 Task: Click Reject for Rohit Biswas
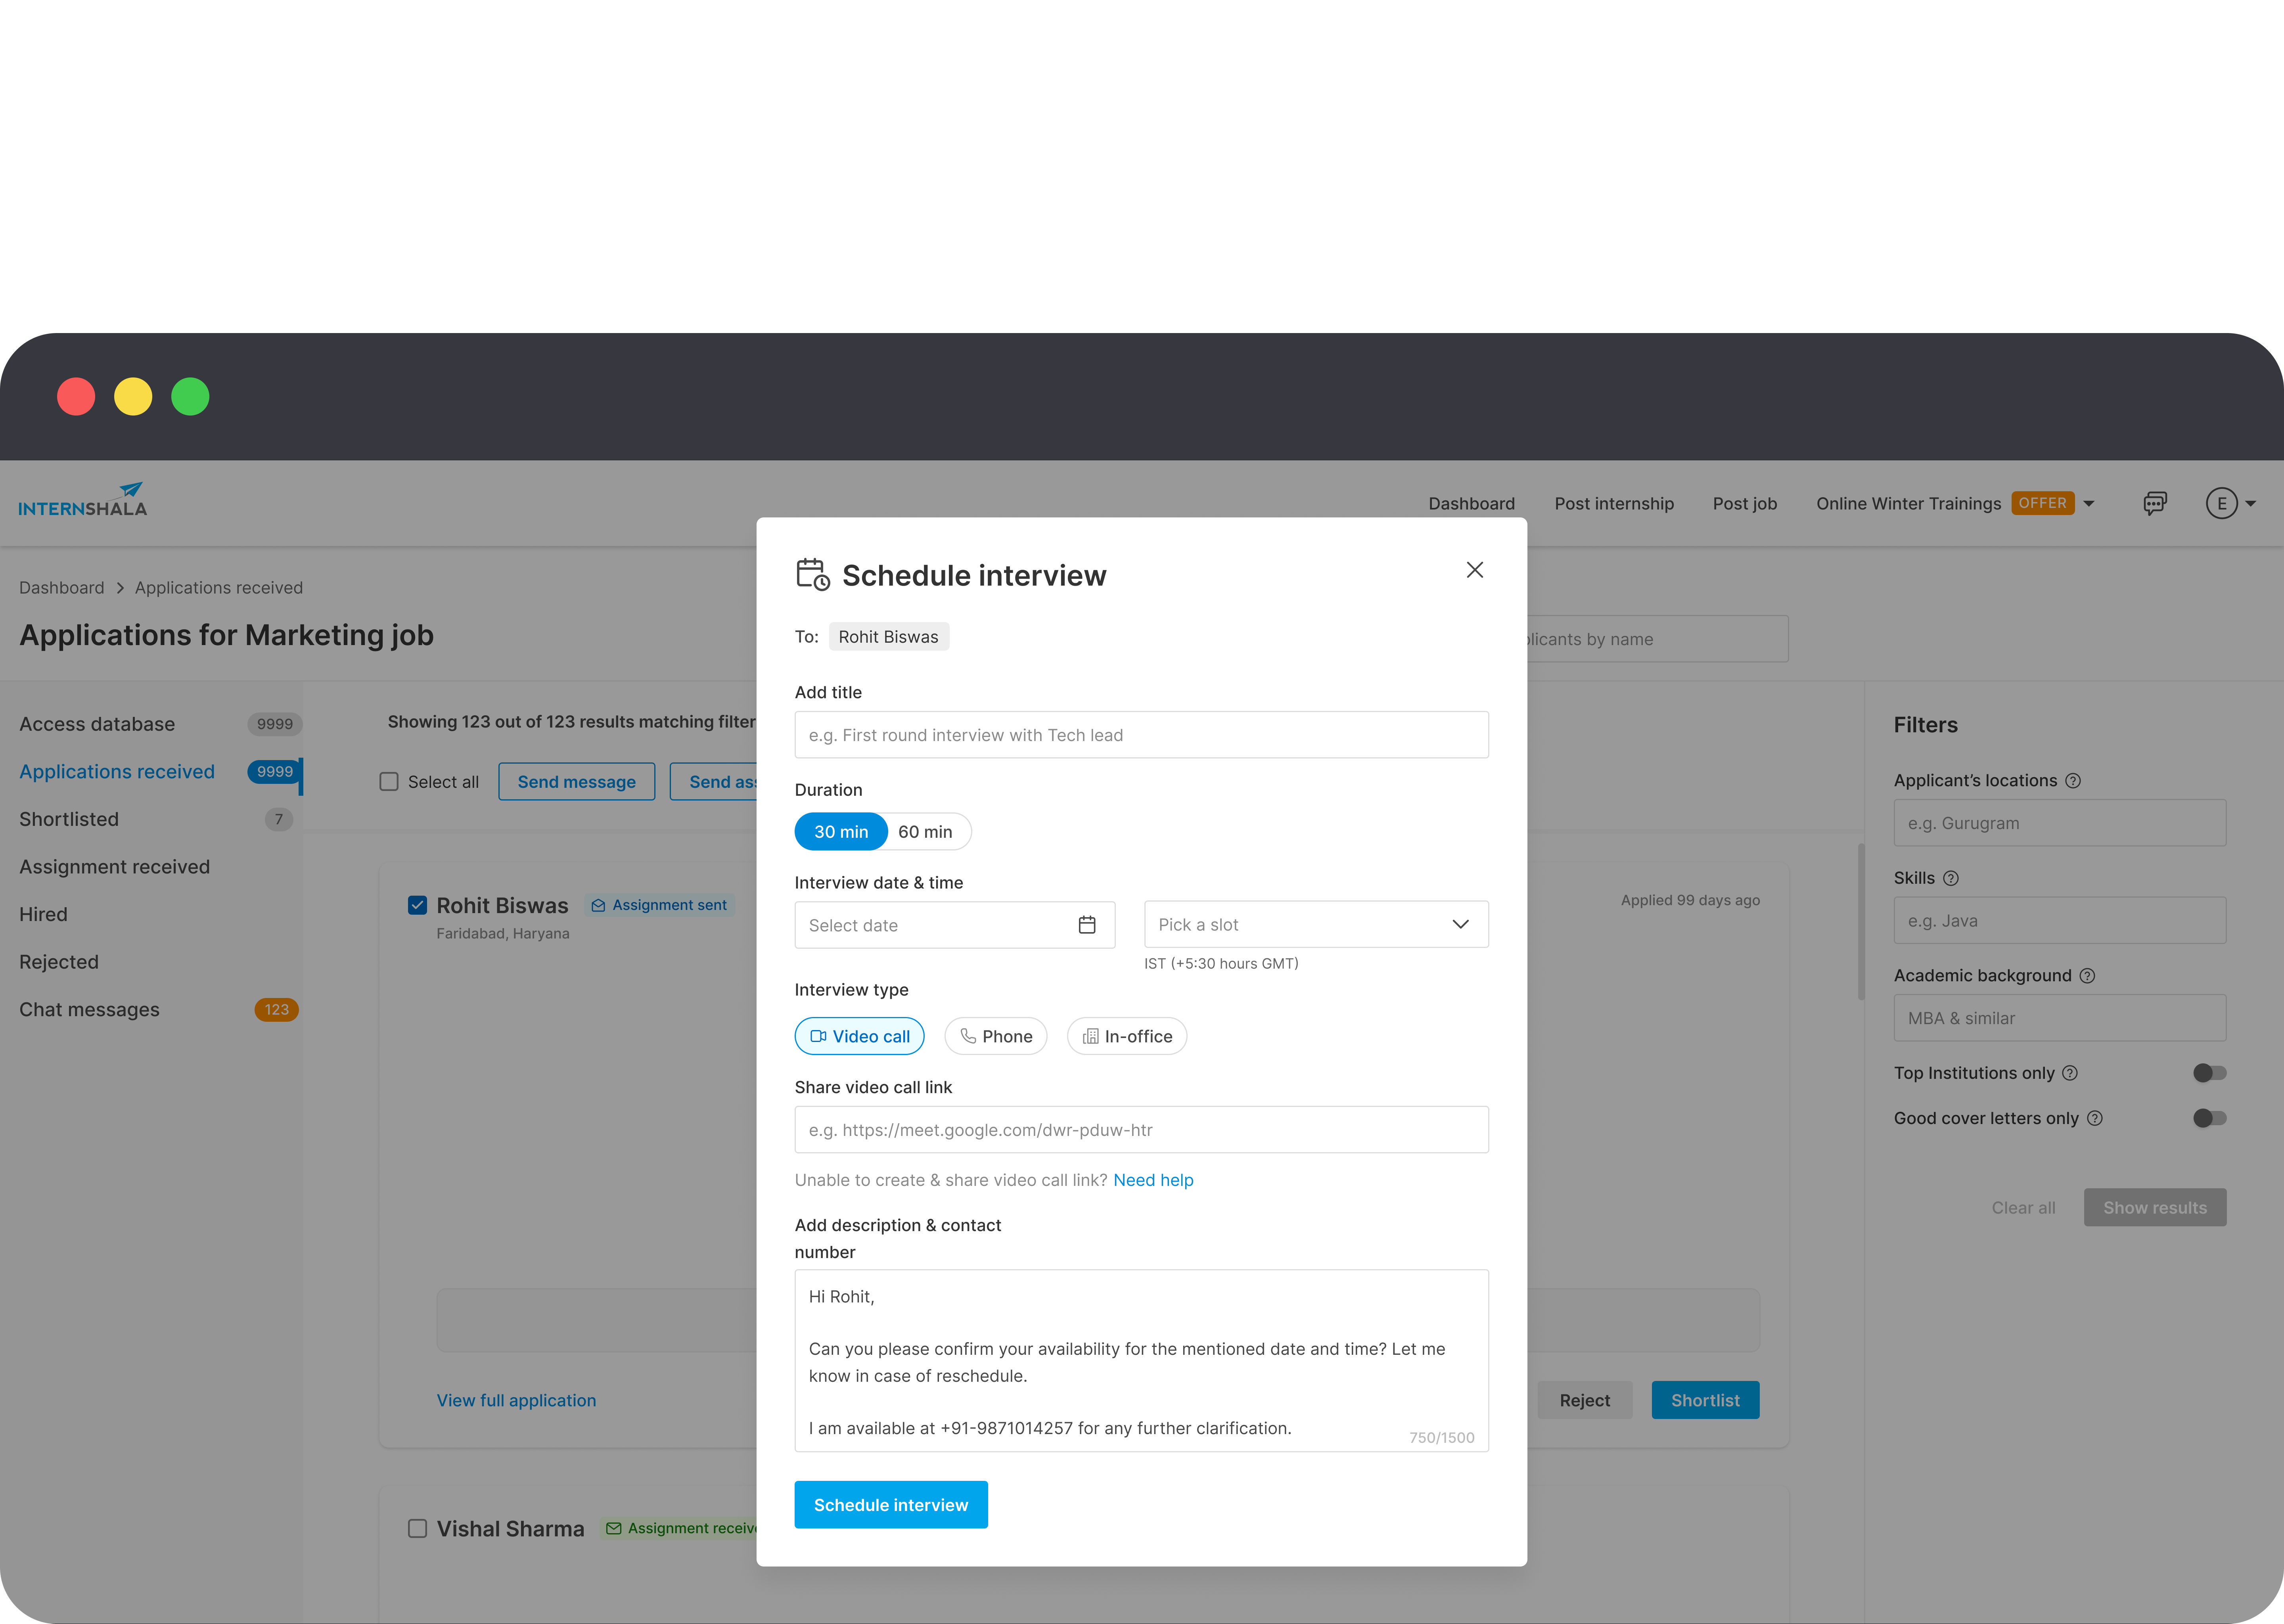[1585, 1400]
